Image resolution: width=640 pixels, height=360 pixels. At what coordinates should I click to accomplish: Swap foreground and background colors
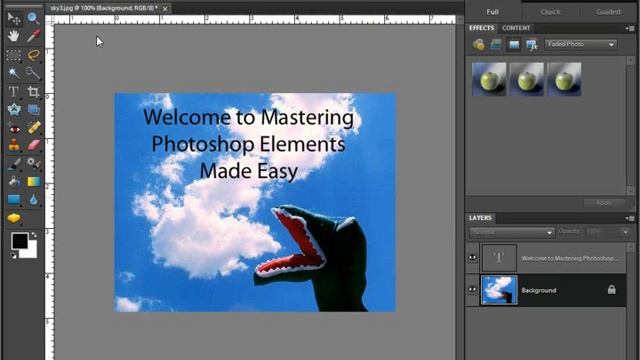pos(34,236)
